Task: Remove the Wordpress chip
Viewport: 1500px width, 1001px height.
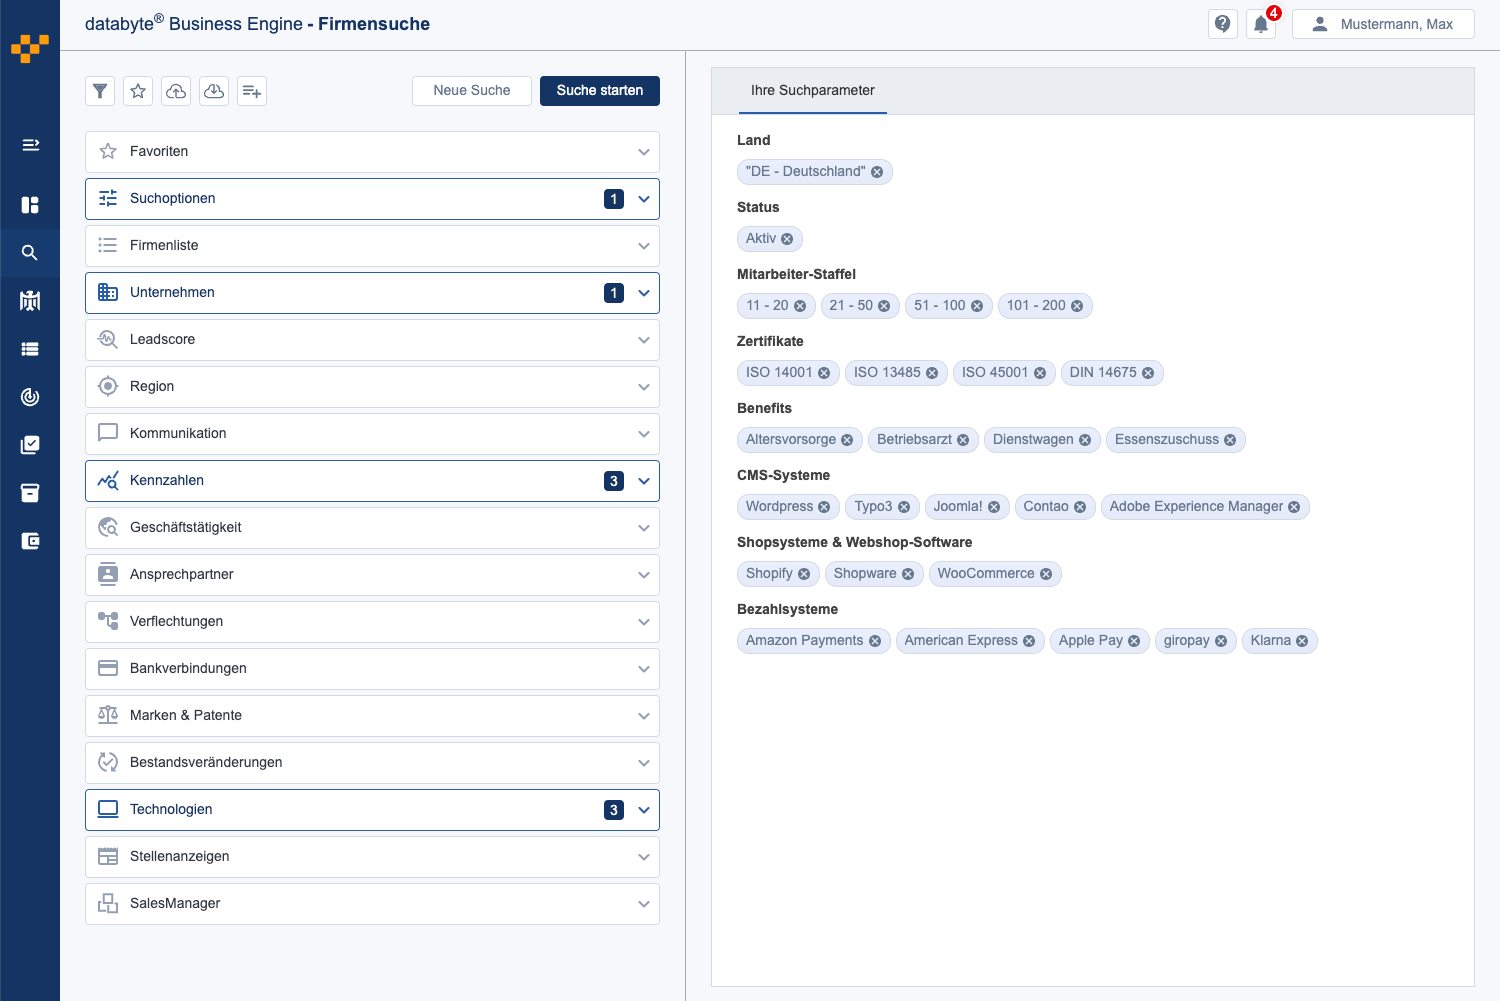Action: pos(824,507)
